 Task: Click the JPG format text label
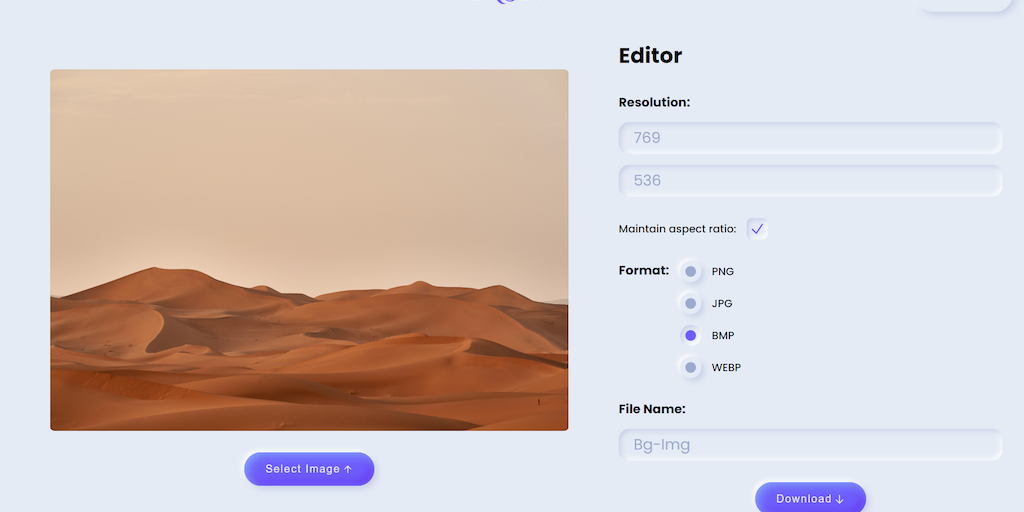722,304
